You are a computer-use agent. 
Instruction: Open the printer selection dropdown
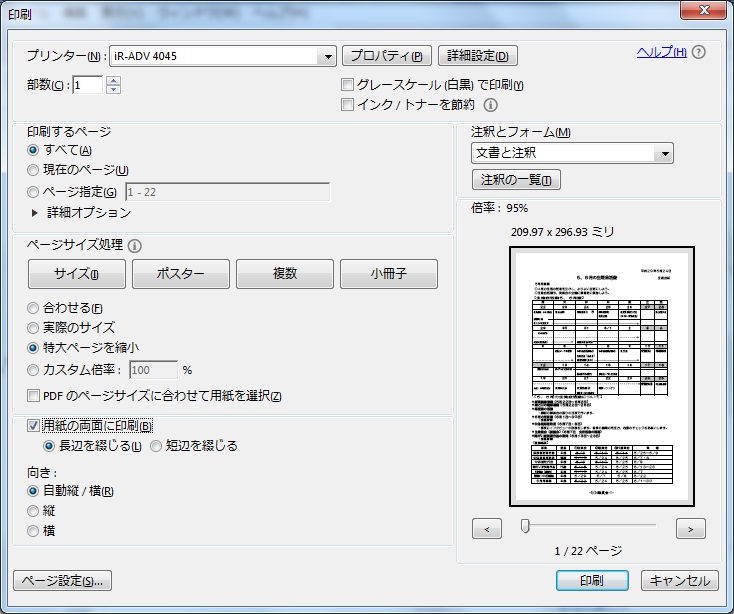327,57
